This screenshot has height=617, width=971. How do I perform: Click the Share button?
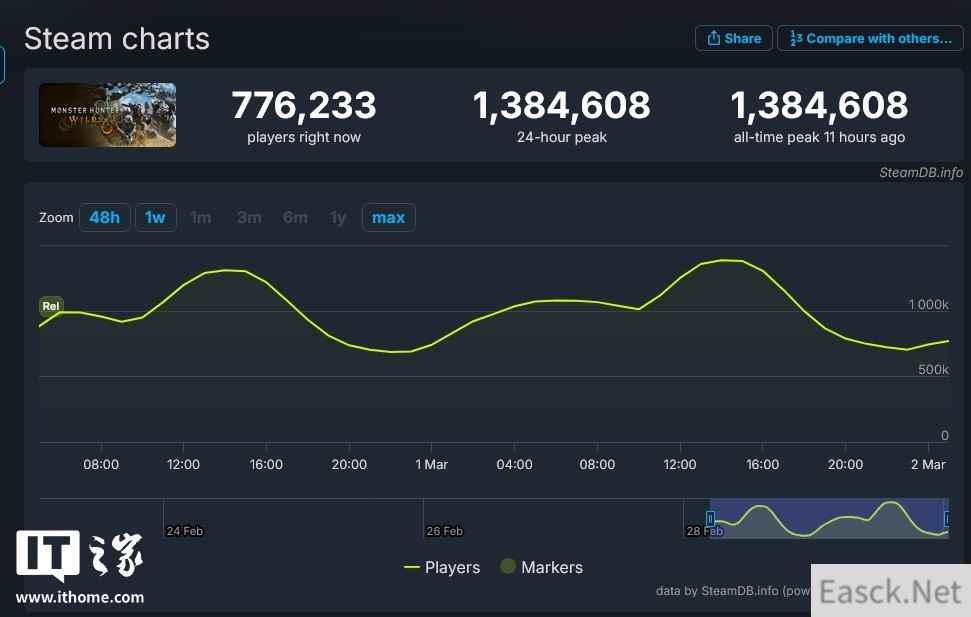click(x=733, y=38)
